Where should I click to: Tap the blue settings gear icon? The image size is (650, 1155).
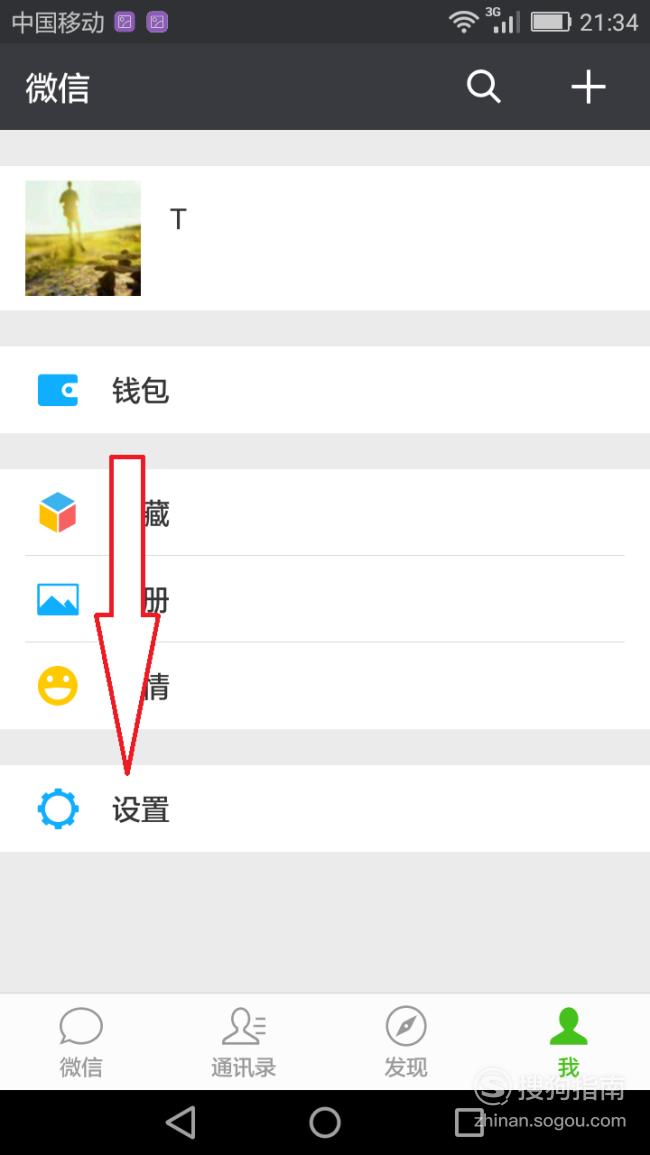(x=57, y=809)
